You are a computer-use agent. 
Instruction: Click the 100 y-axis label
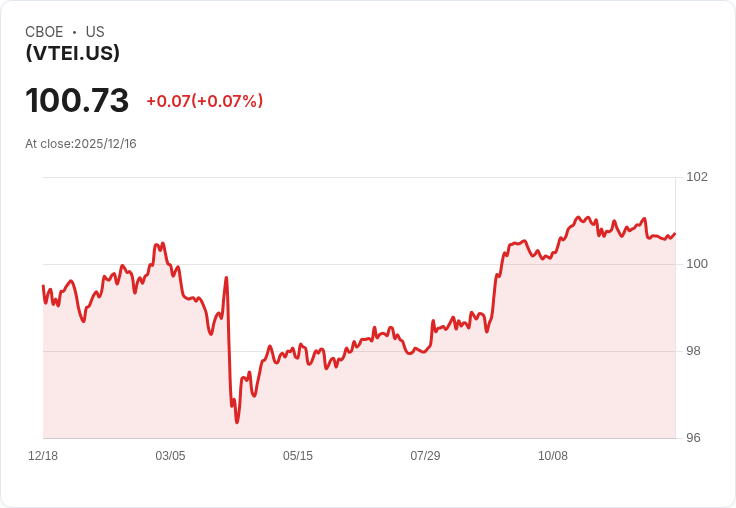coord(697,264)
